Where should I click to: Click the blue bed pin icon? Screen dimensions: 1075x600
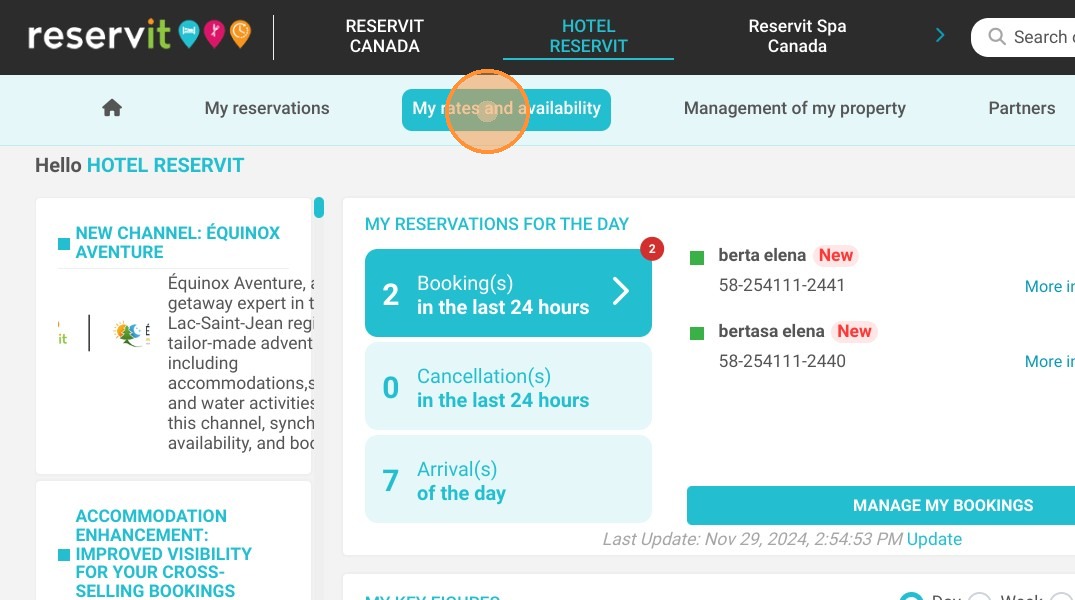coord(189,34)
